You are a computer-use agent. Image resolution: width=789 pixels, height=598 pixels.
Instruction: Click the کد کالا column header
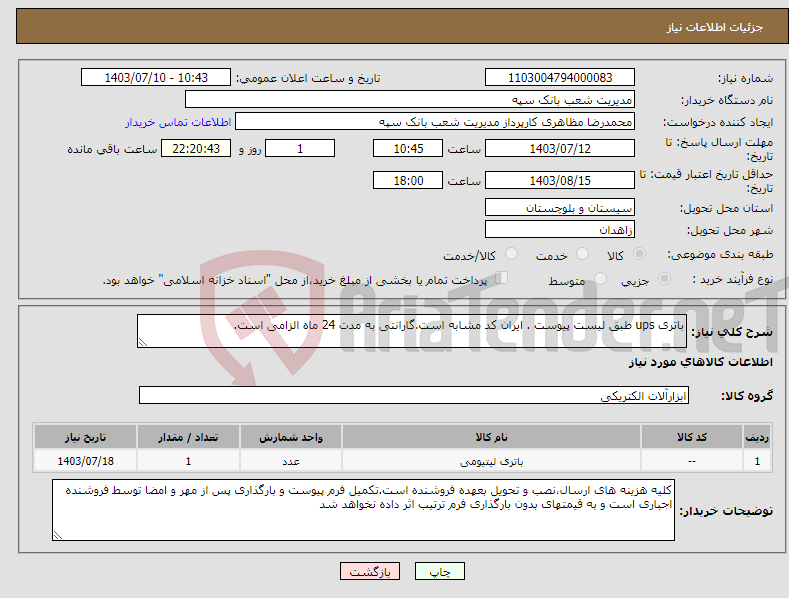coord(691,437)
